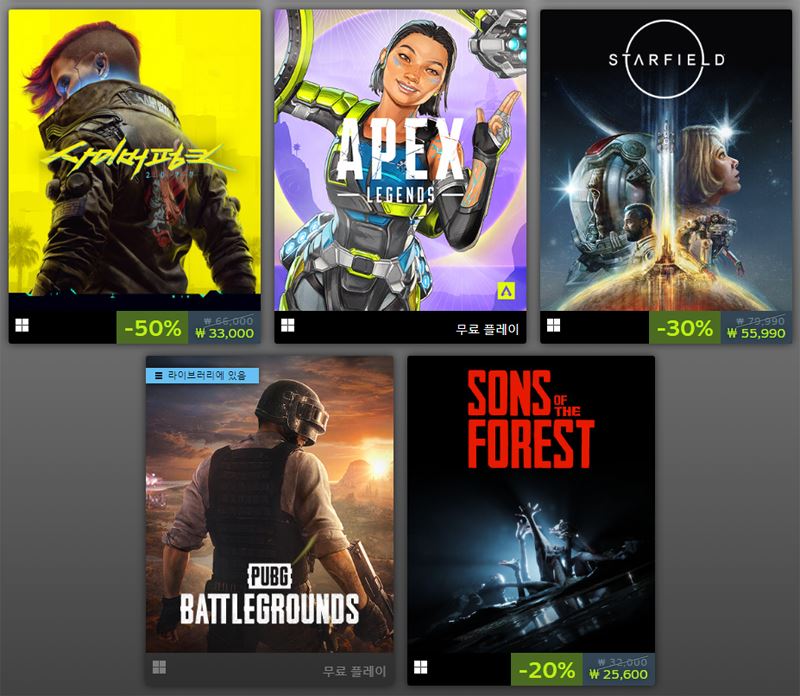Click the list icon in the PUBG library badge
The image size is (800, 696).
tap(159, 376)
